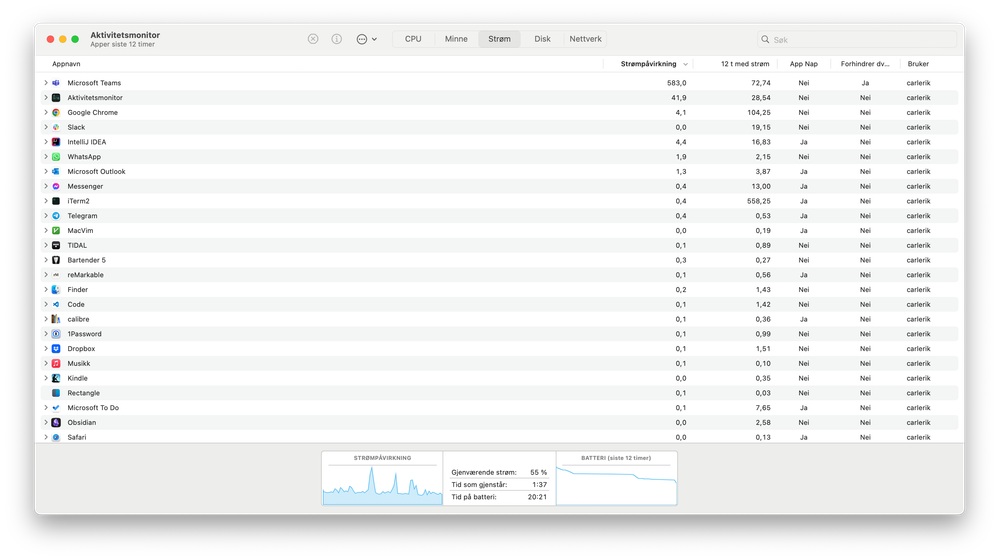This screenshot has height=560, width=999.
Task: Click the Obsidian icon
Action: (56, 422)
